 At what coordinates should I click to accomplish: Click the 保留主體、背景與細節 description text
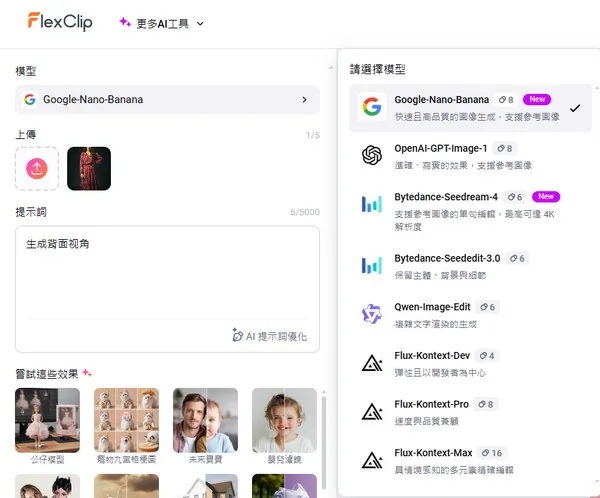(440, 275)
